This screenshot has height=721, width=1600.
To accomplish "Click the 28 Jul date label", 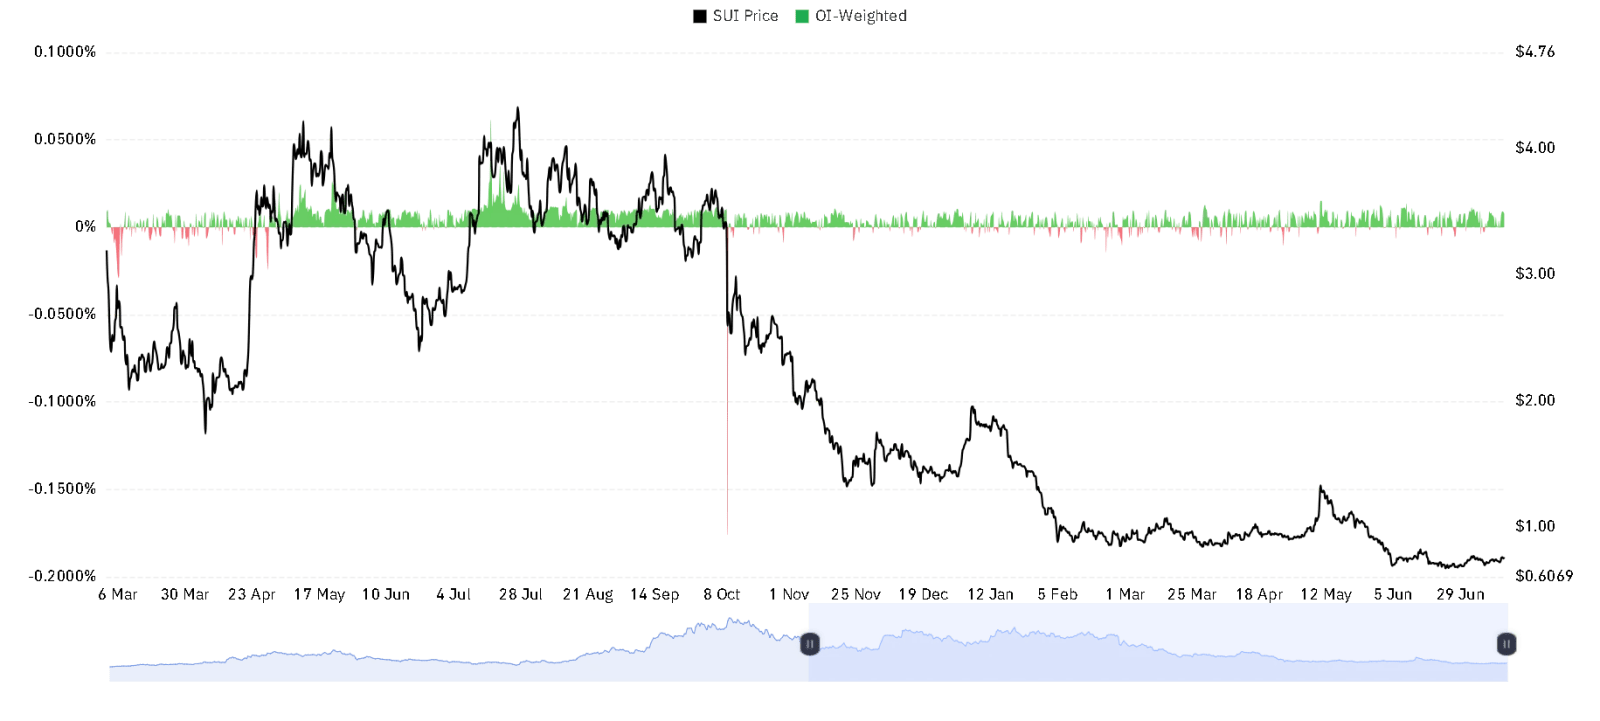I will coord(521,594).
